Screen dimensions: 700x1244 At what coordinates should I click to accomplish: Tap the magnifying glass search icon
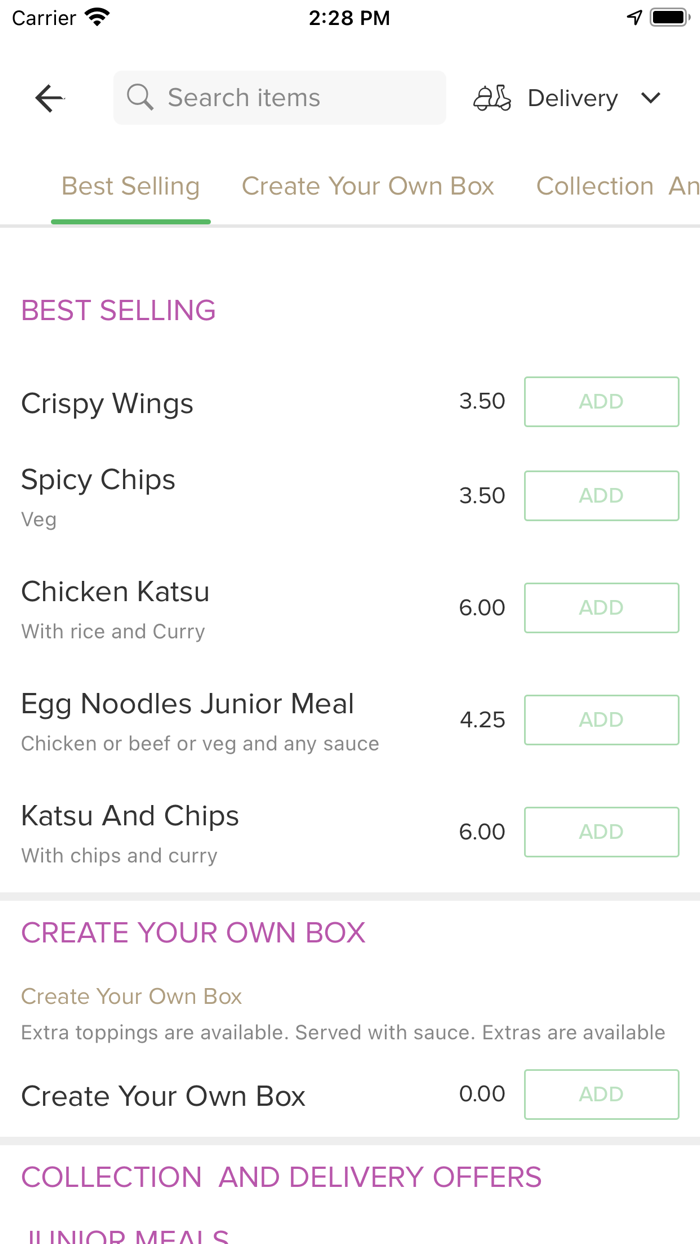click(x=139, y=97)
